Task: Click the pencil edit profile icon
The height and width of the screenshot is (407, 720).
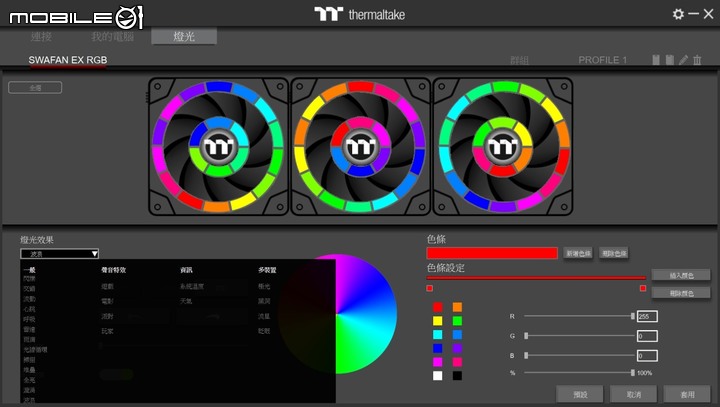Action: tap(683, 60)
